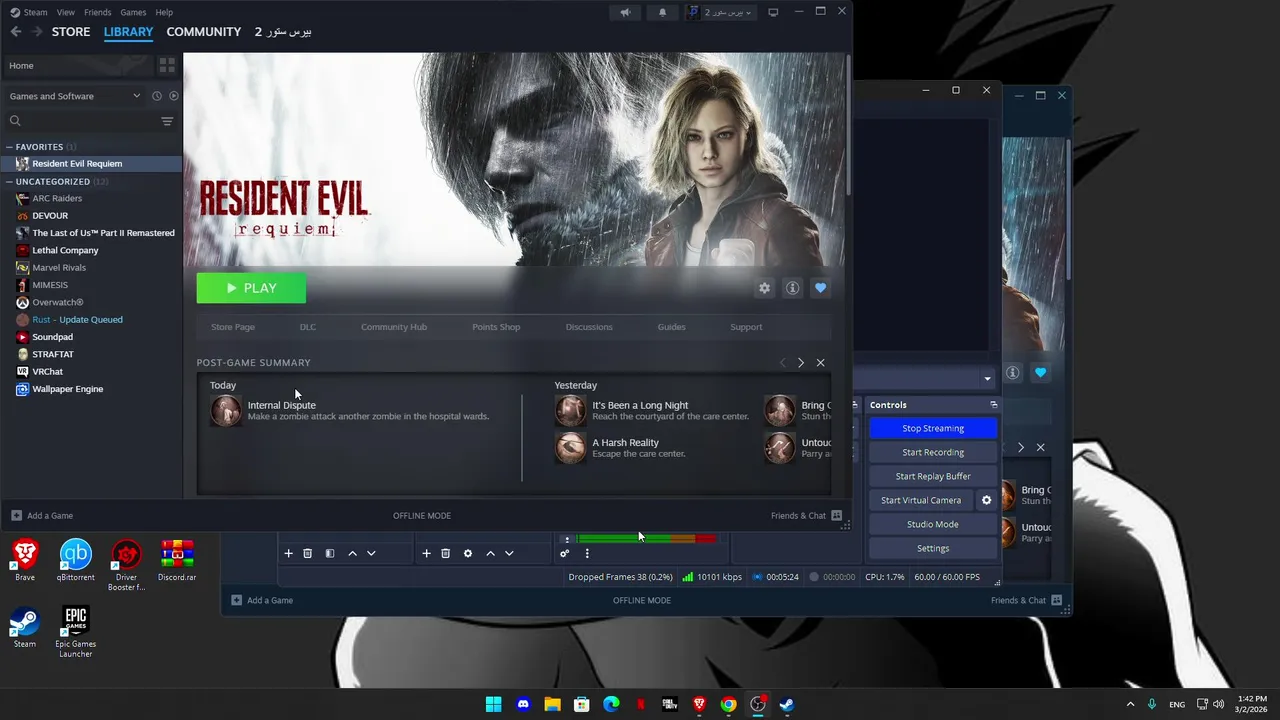Click Add a Game in rear Steam window
The image size is (1280, 720).
(x=262, y=600)
